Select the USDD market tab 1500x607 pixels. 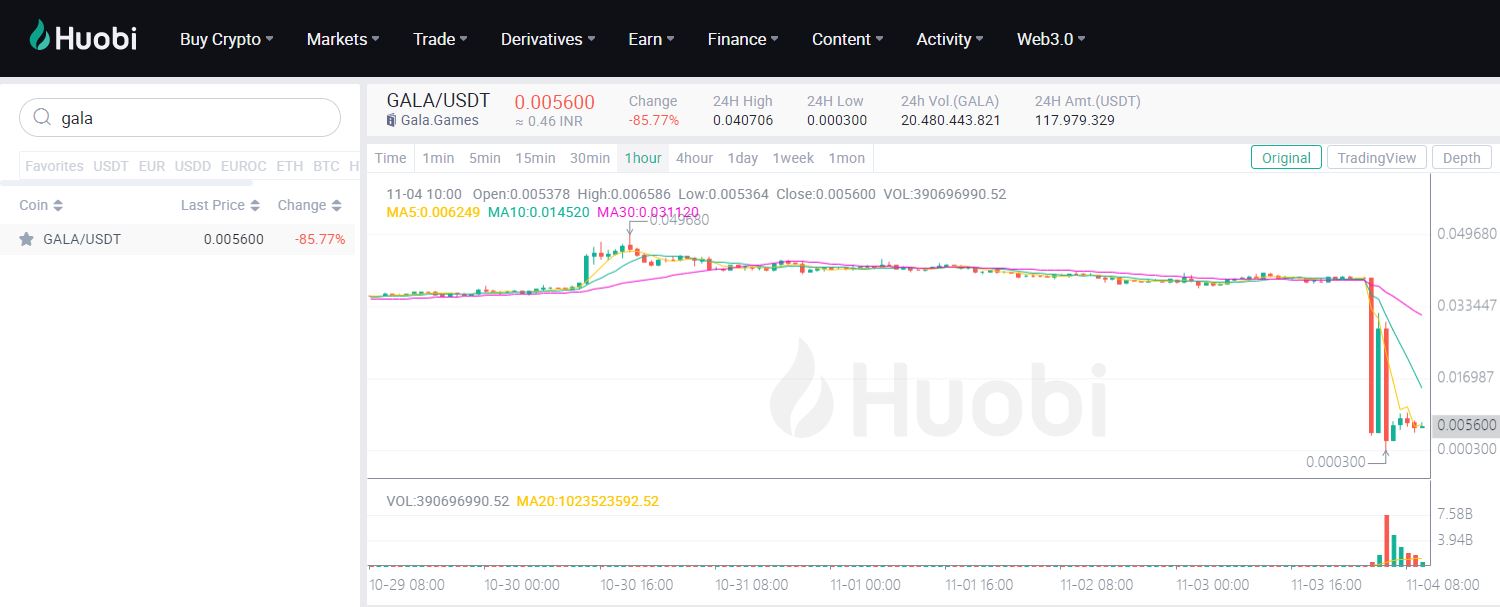click(193, 166)
